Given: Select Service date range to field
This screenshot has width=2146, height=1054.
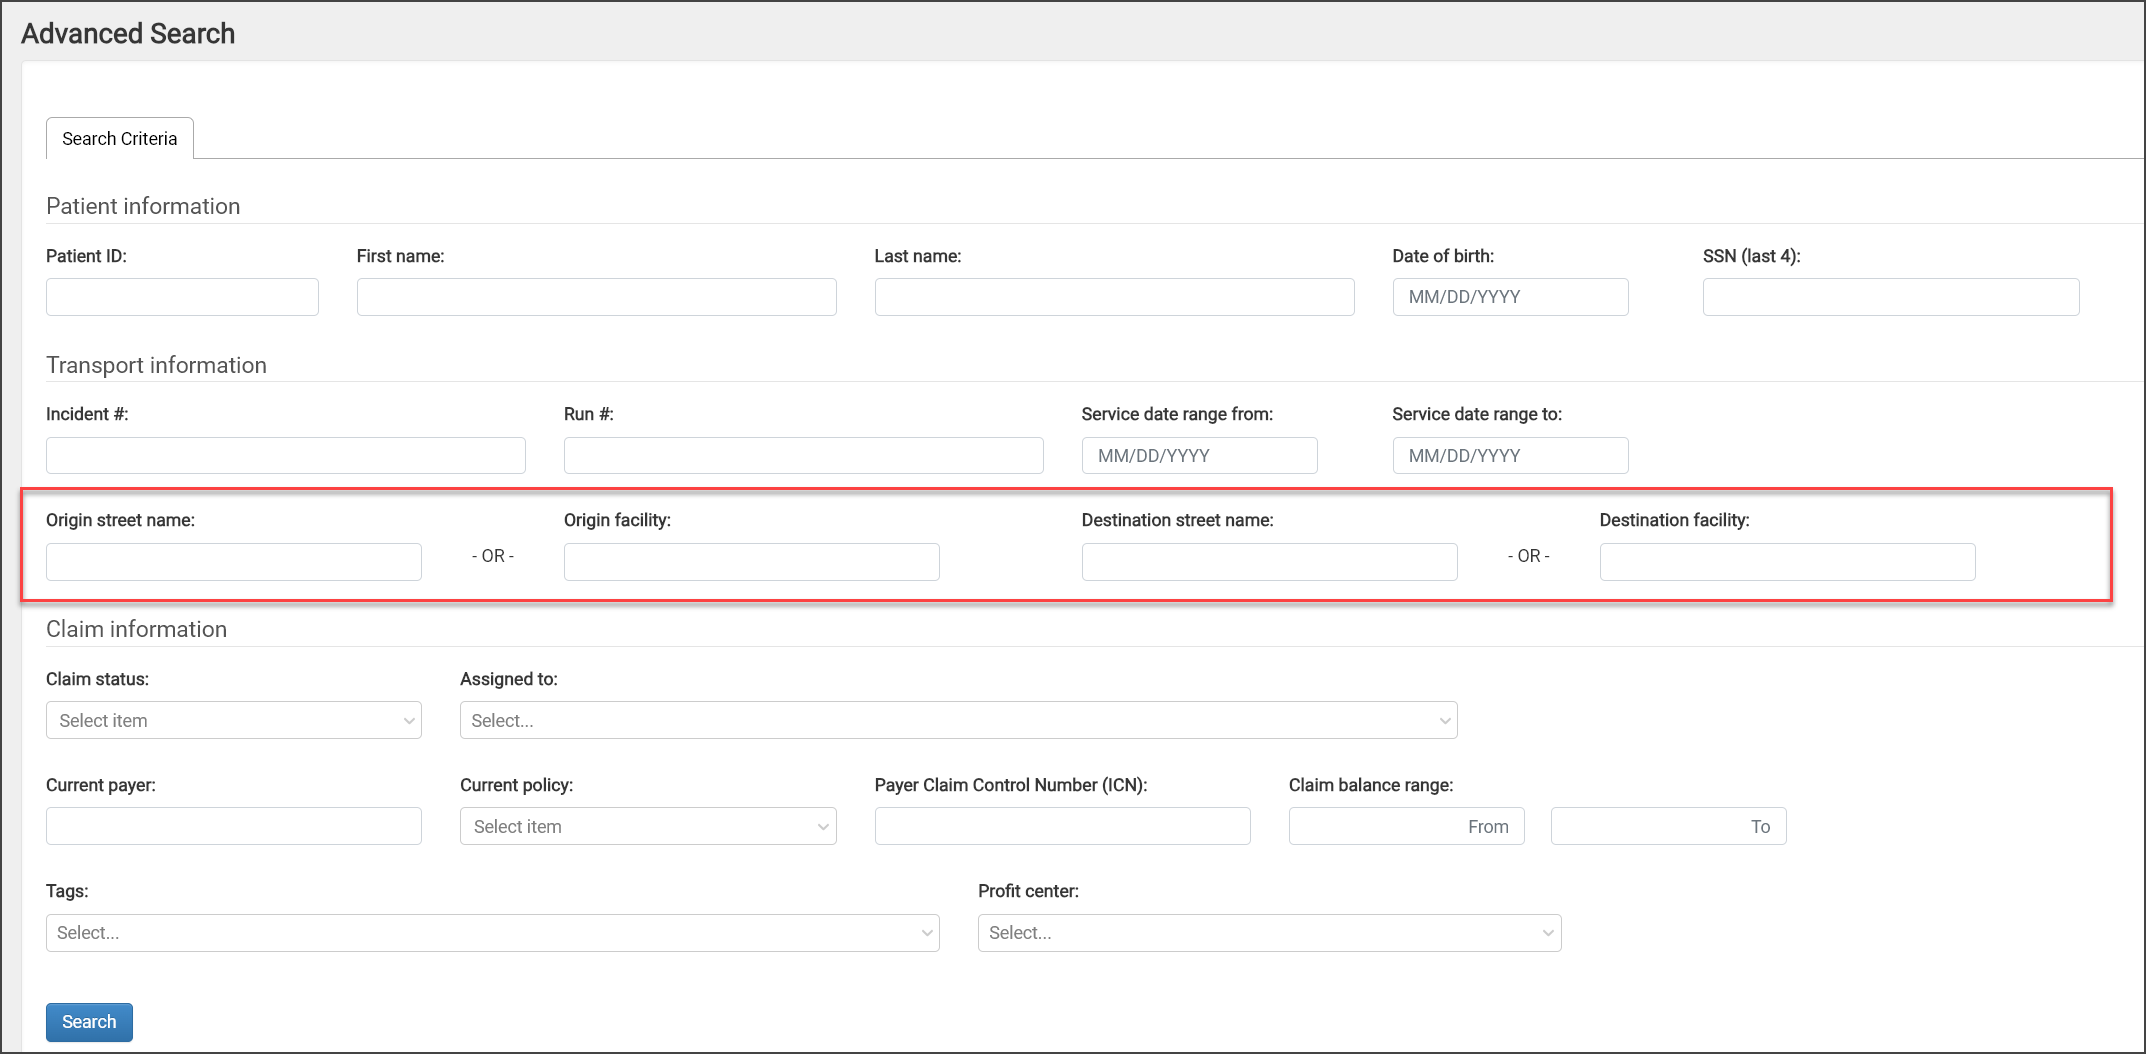Looking at the screenshot, I should 1510,455.
